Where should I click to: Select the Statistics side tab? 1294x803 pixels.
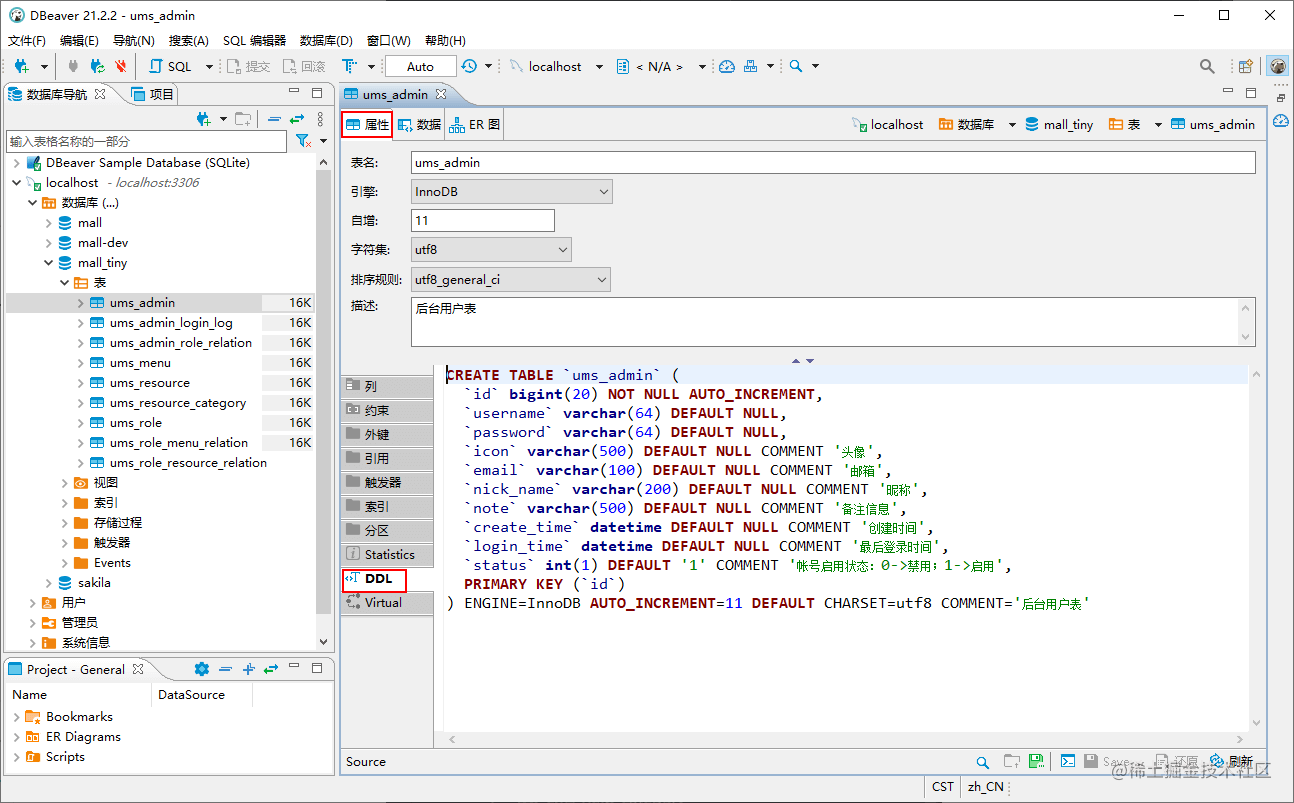tap(388, 554)
